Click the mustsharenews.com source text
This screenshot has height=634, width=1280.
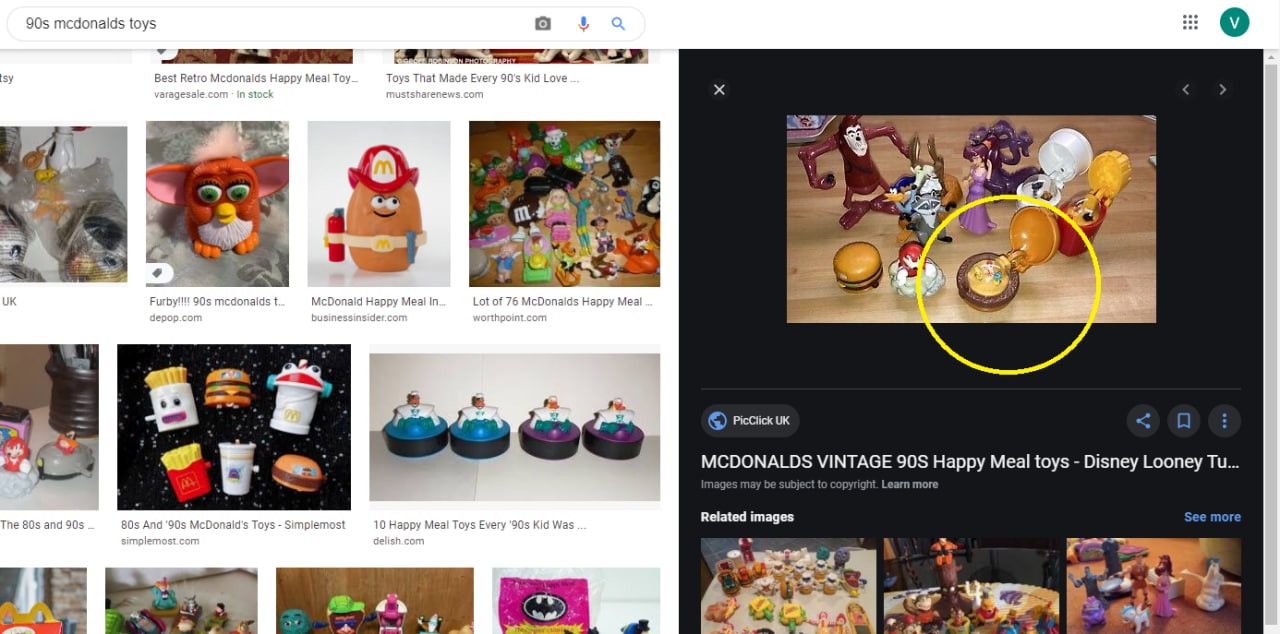coord(434,94)
